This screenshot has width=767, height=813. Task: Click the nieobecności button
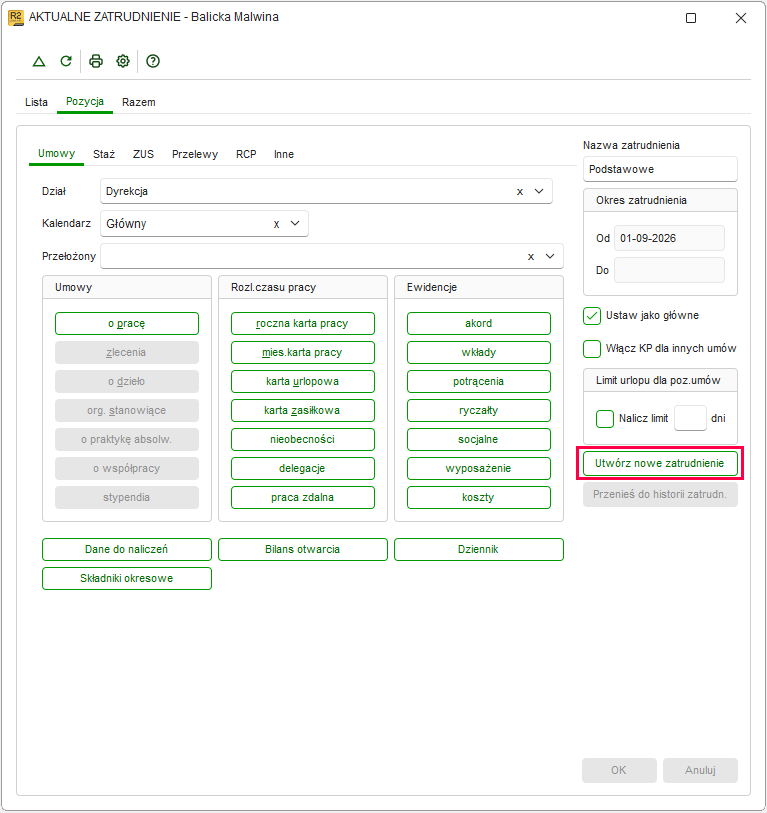coord(302,440)
